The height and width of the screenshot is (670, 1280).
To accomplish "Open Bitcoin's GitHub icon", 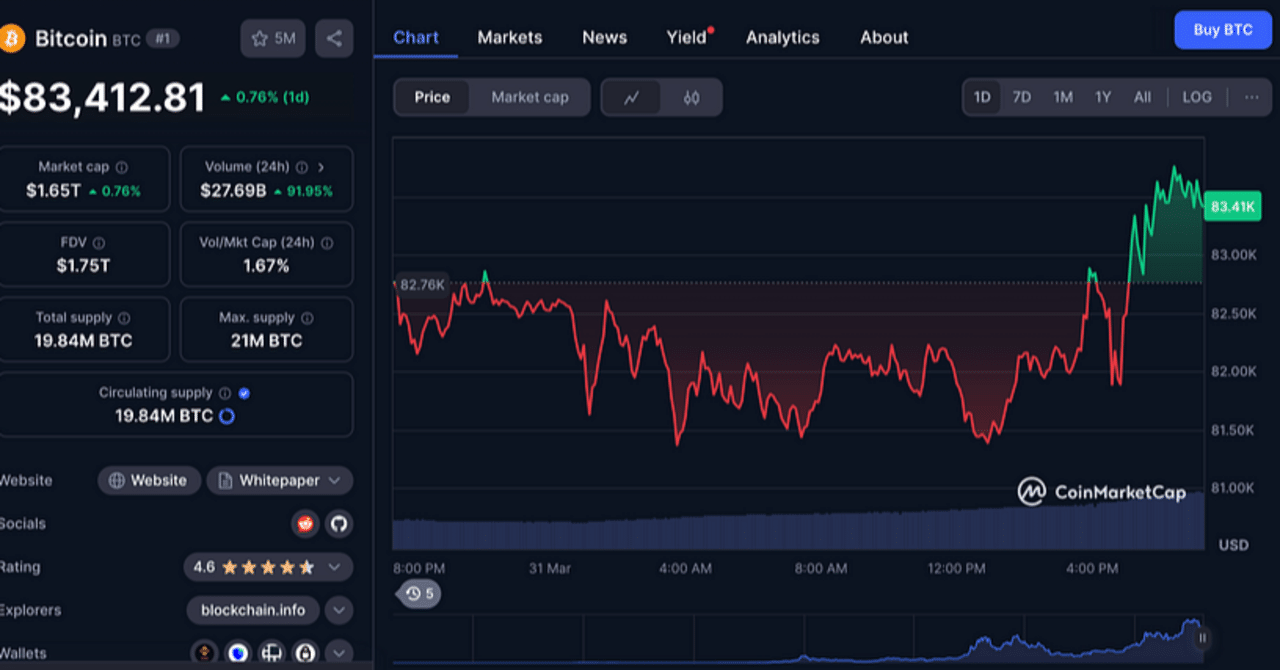I will point(338,523).
